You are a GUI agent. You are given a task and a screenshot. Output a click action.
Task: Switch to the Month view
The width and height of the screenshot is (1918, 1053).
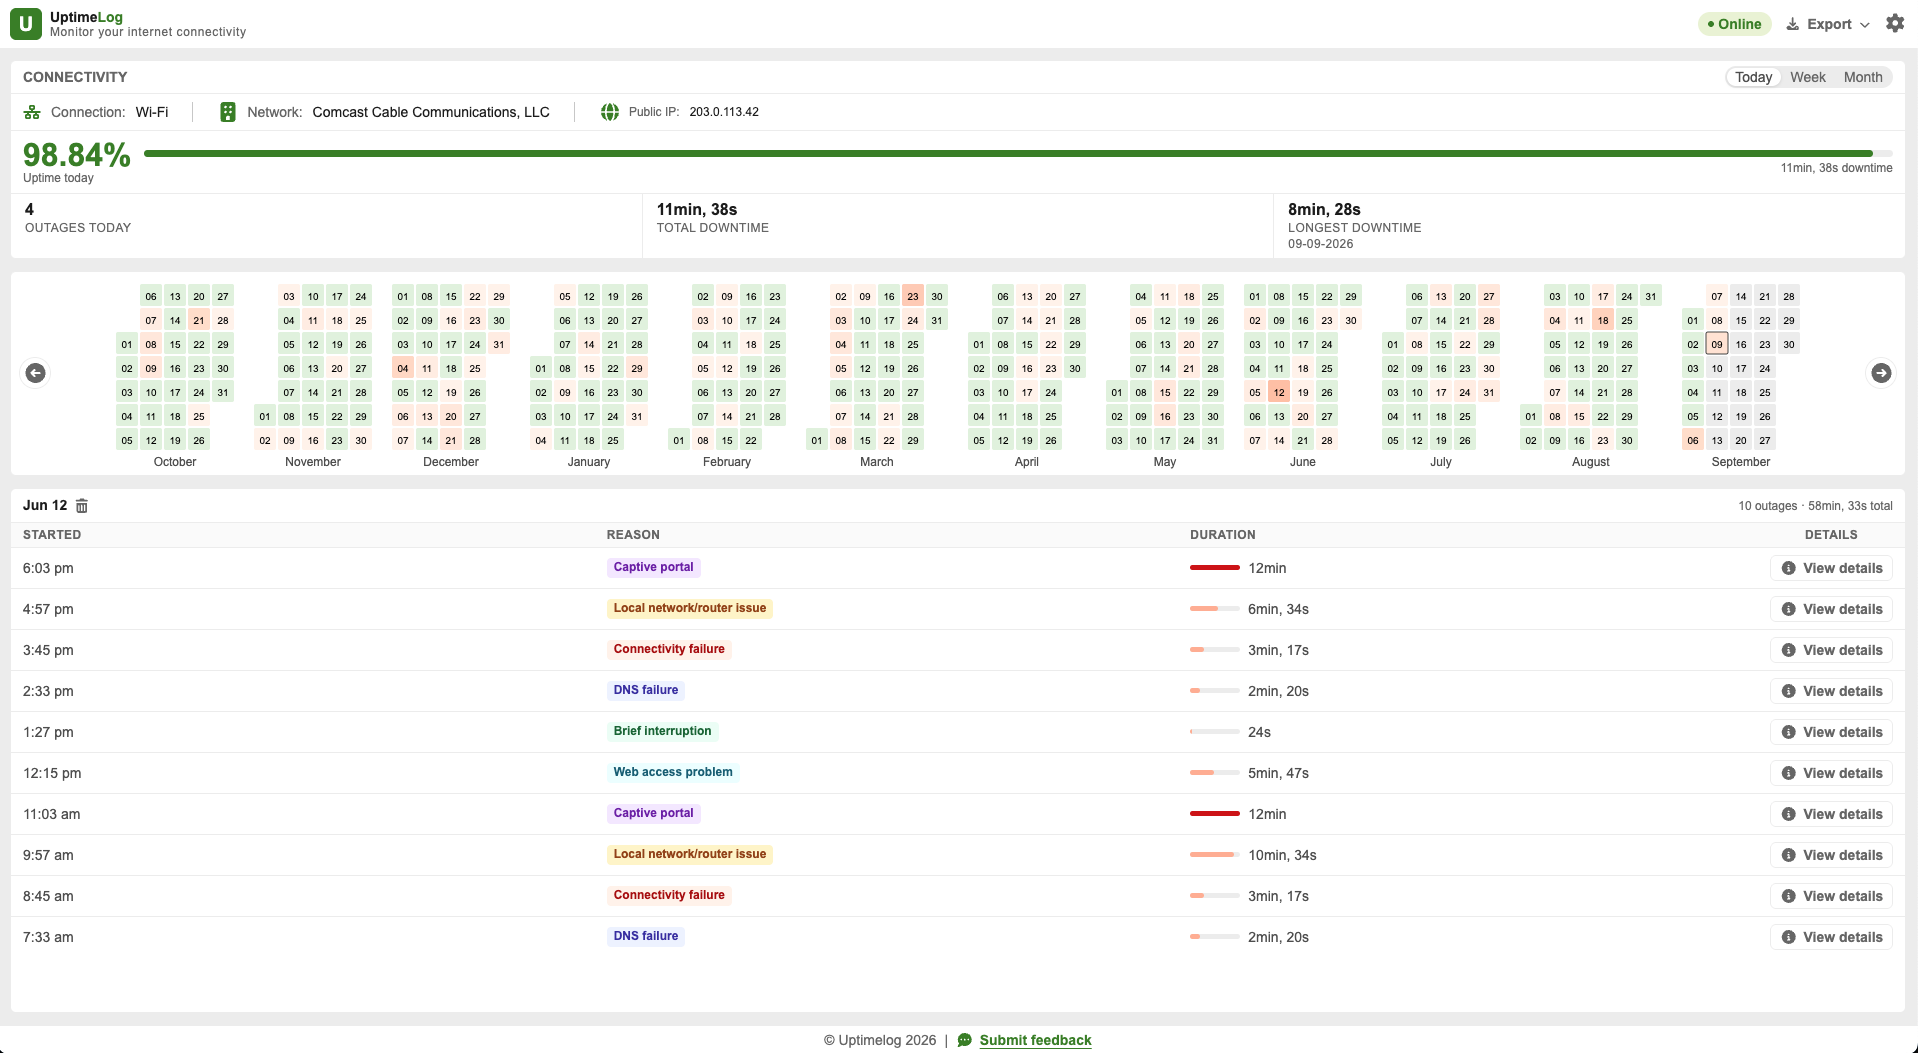pos(1863,77)
